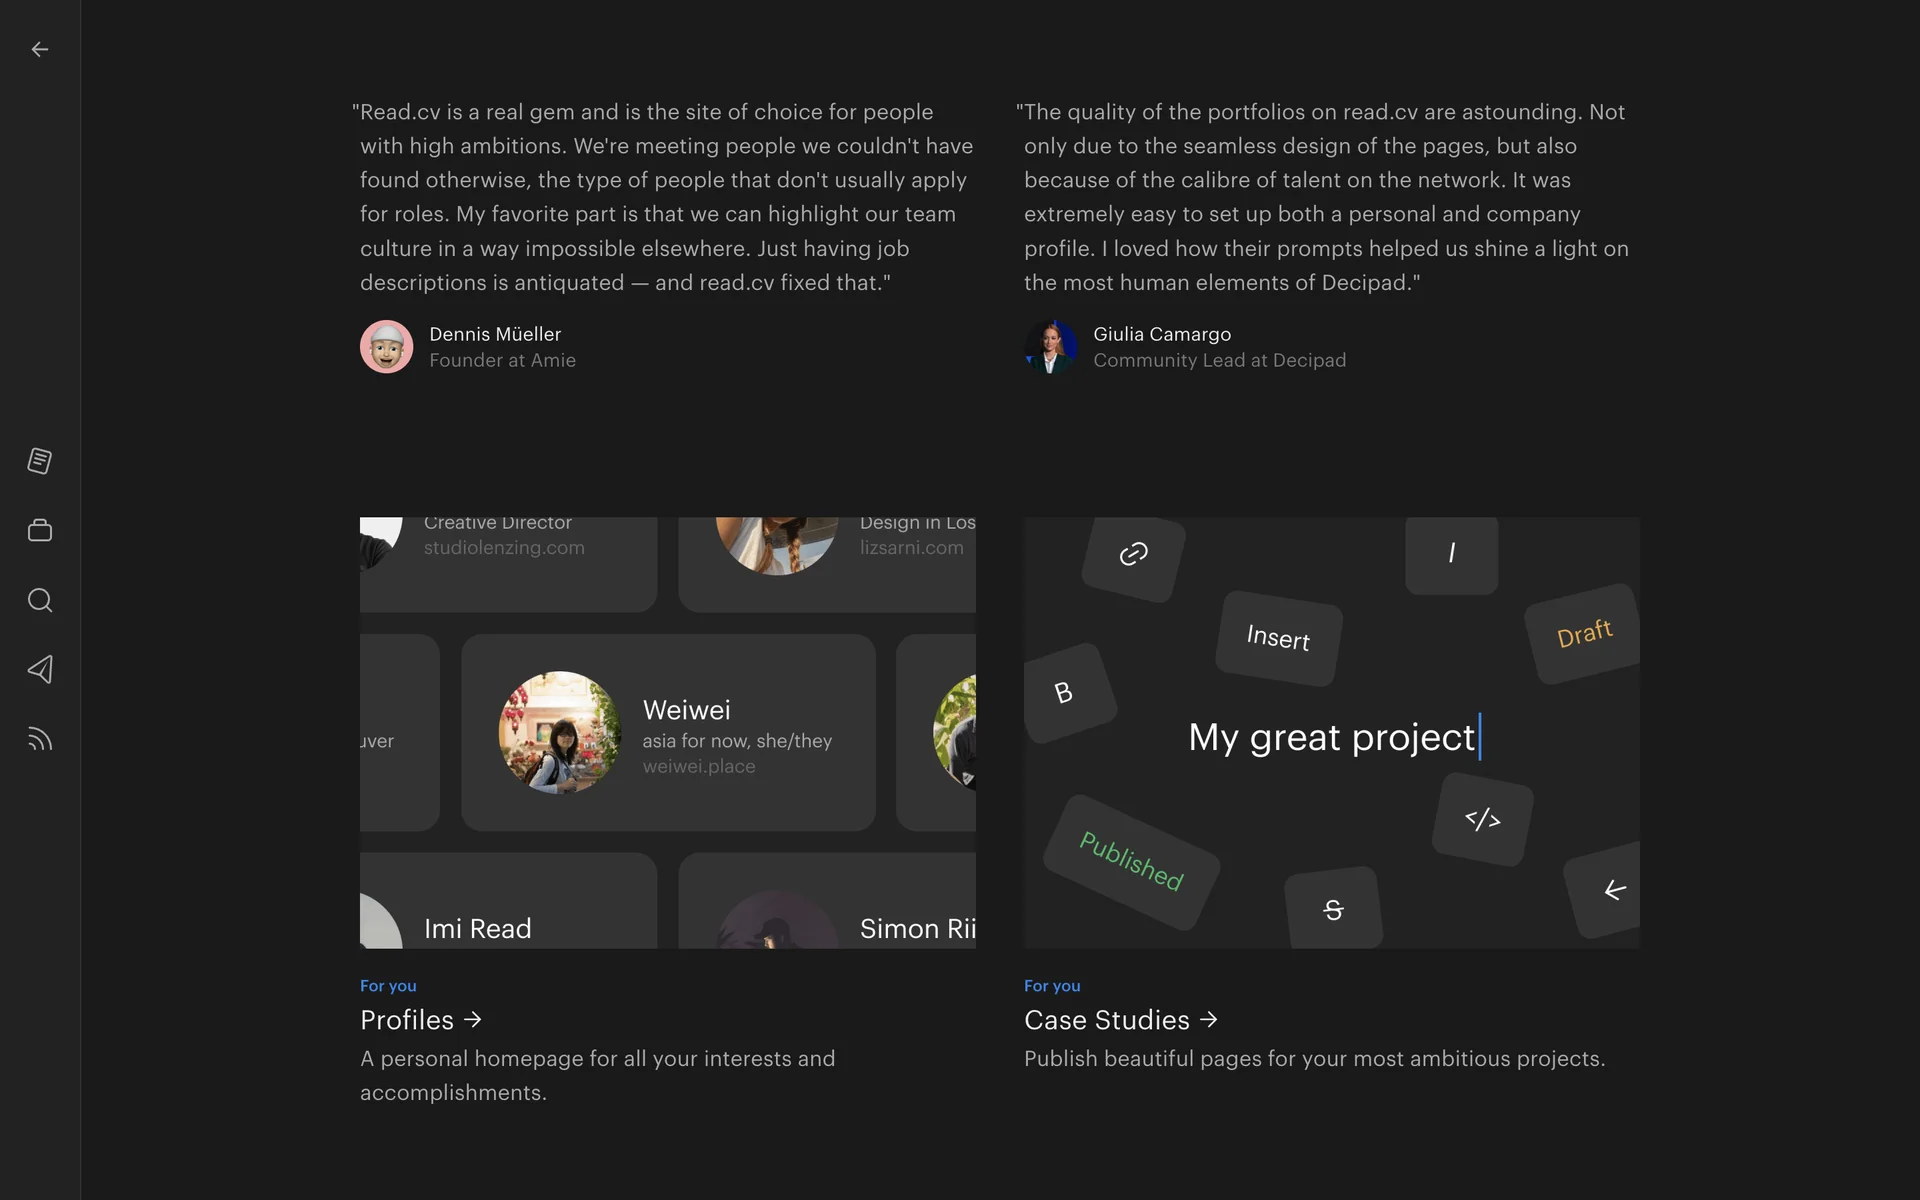Click the code brackets key tile
Viewport: 1920px width, 1200px height.
click(1482, 819)
